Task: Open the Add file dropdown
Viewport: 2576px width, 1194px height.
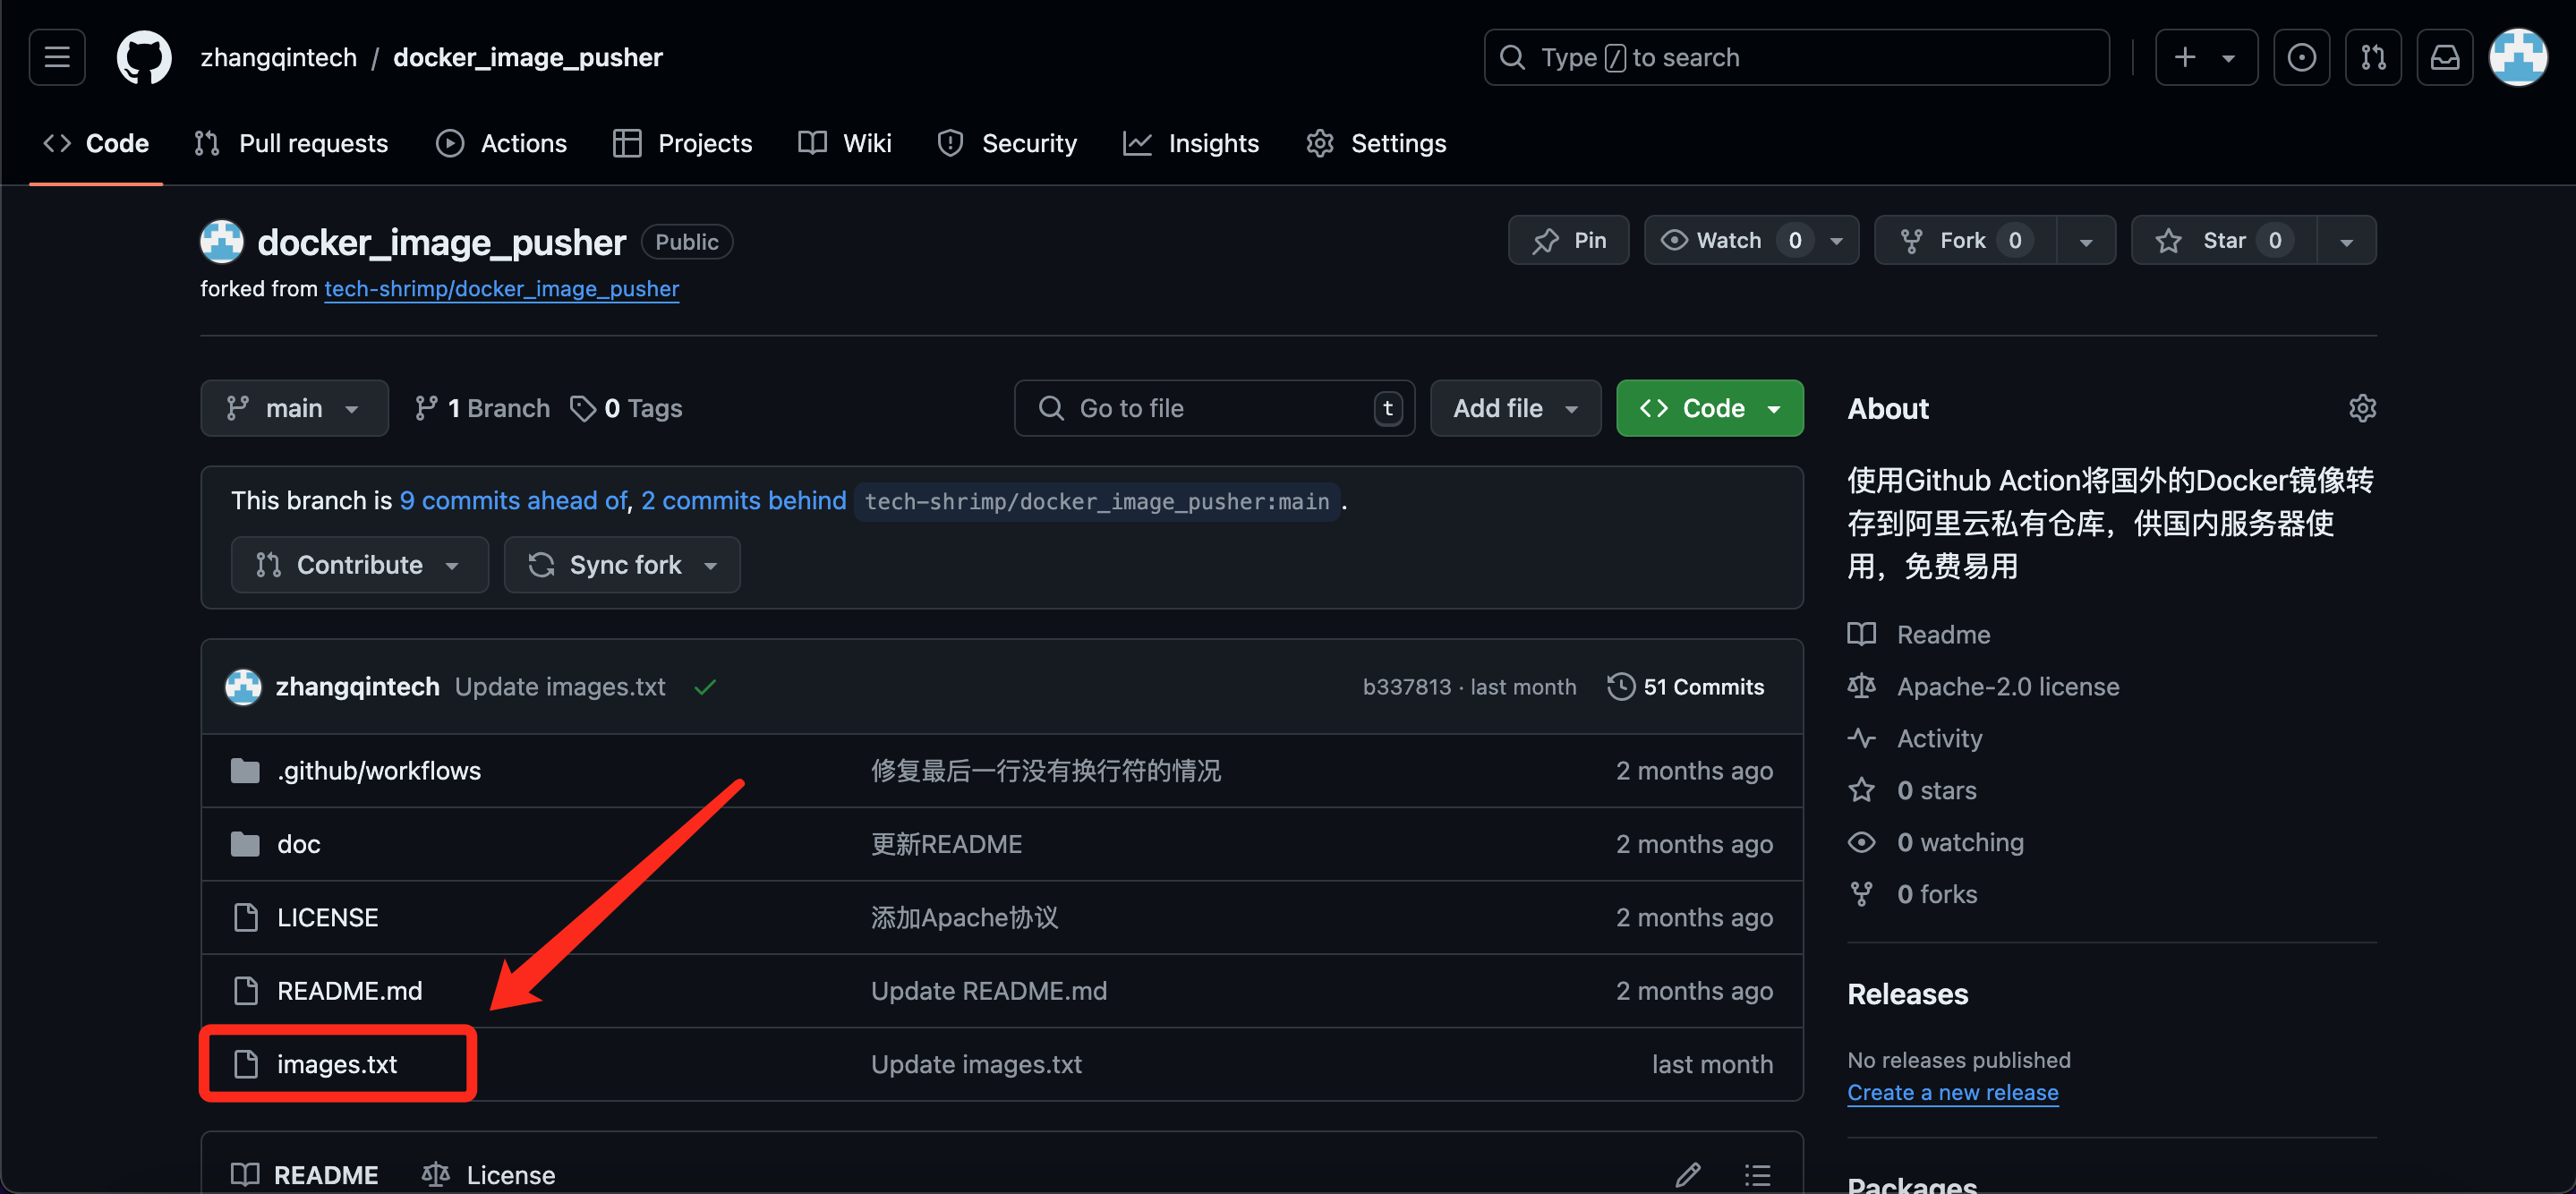Action: (x=1514, y=408)
